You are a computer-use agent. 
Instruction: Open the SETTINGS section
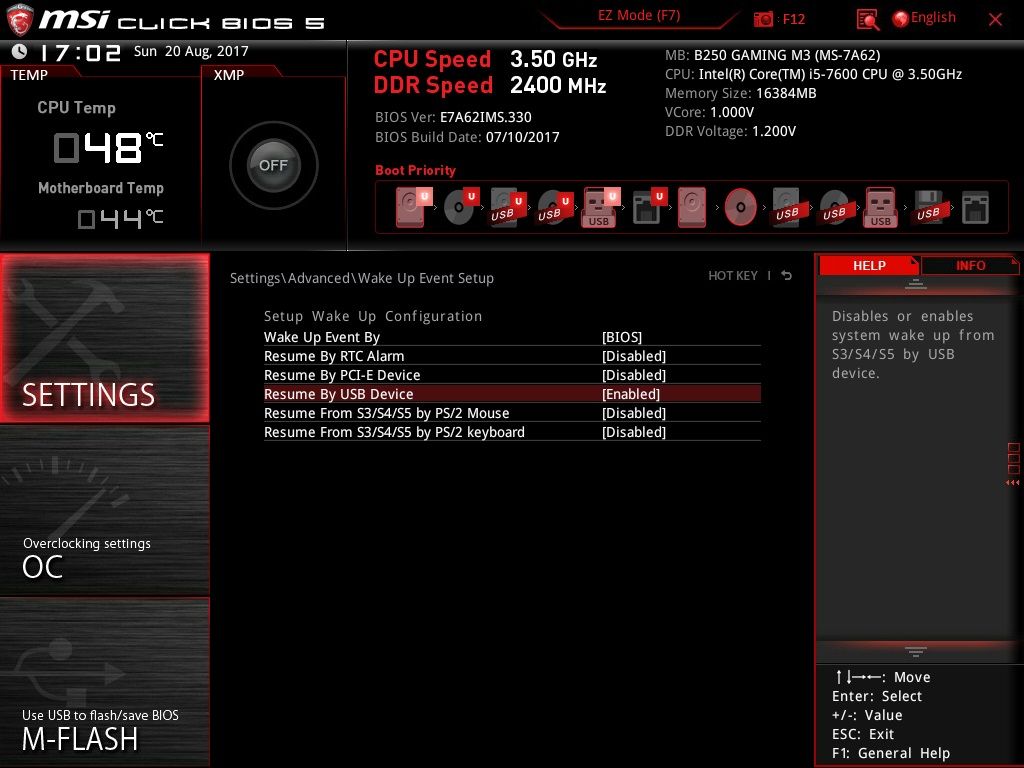(x=104, y=338)
